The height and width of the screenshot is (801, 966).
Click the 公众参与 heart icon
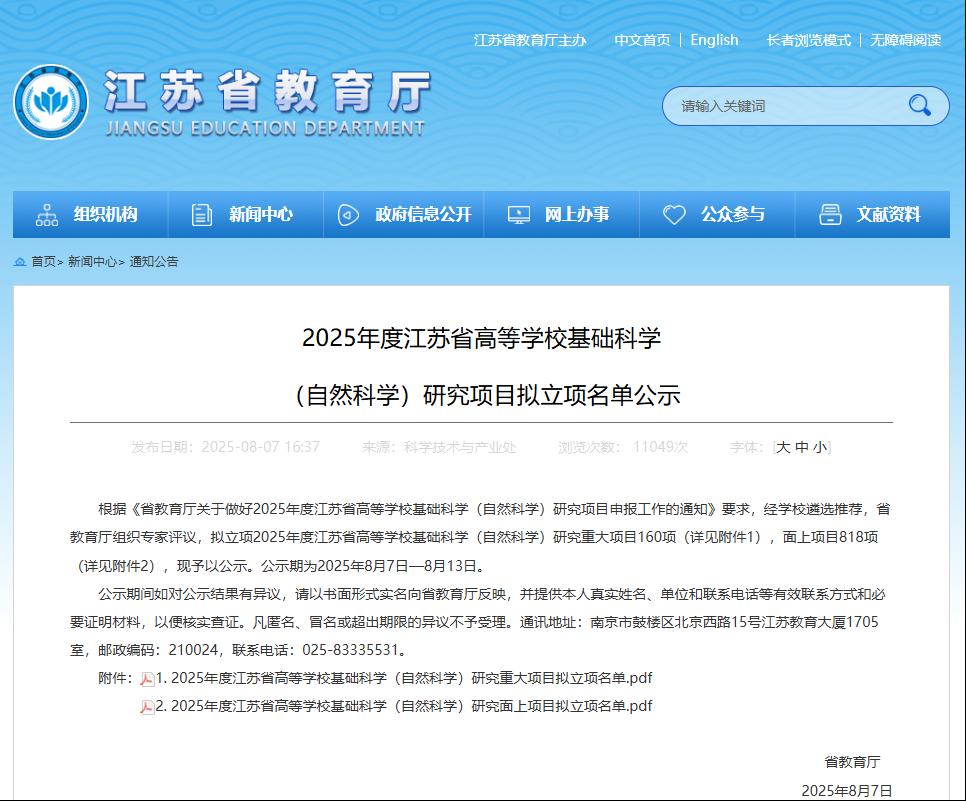[x=674, y=215]
